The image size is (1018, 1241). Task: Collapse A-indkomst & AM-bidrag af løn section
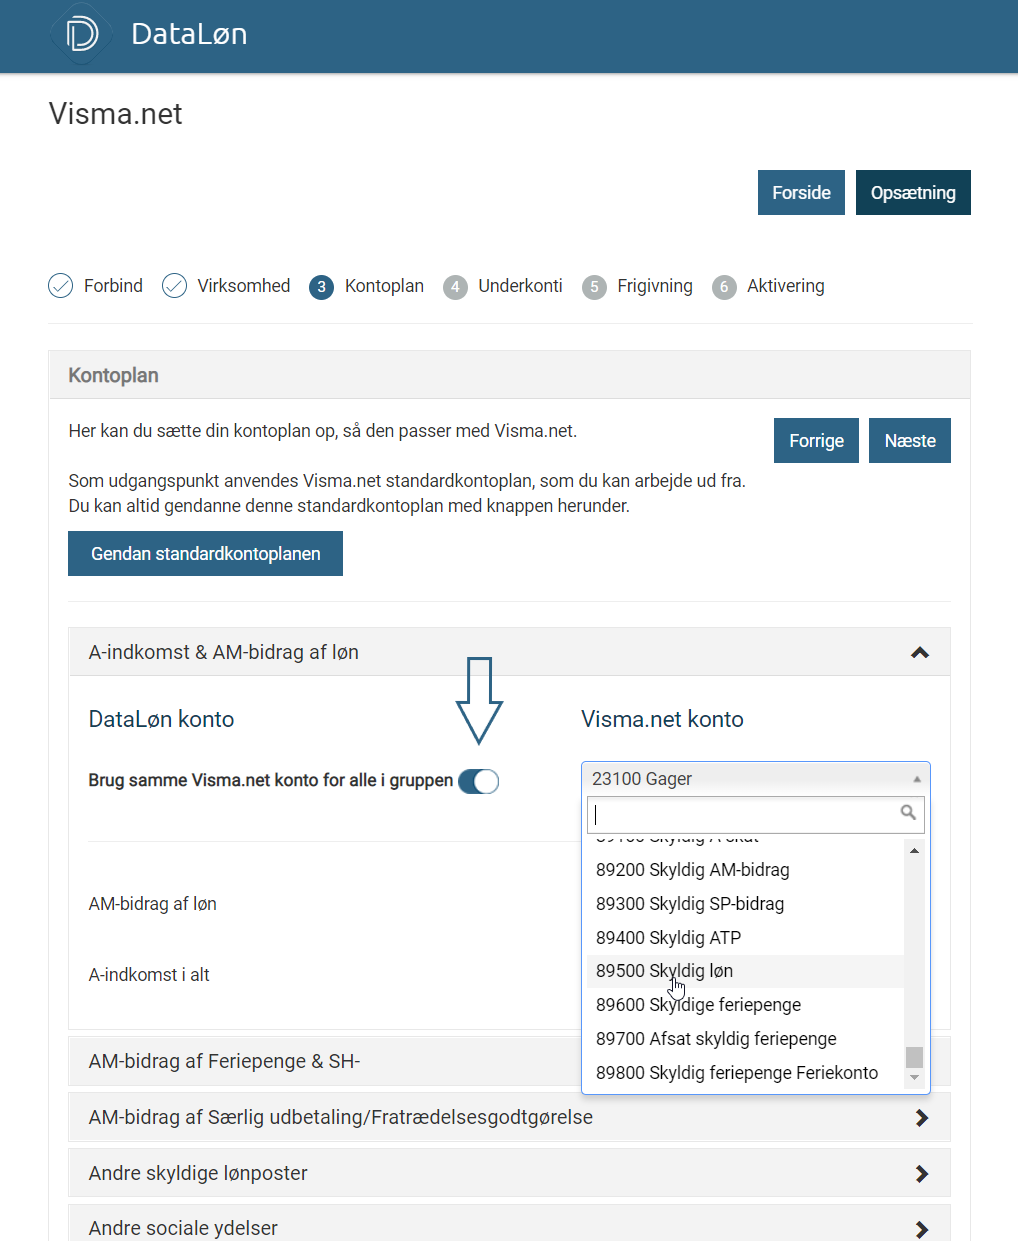click(x=920, y=653)
